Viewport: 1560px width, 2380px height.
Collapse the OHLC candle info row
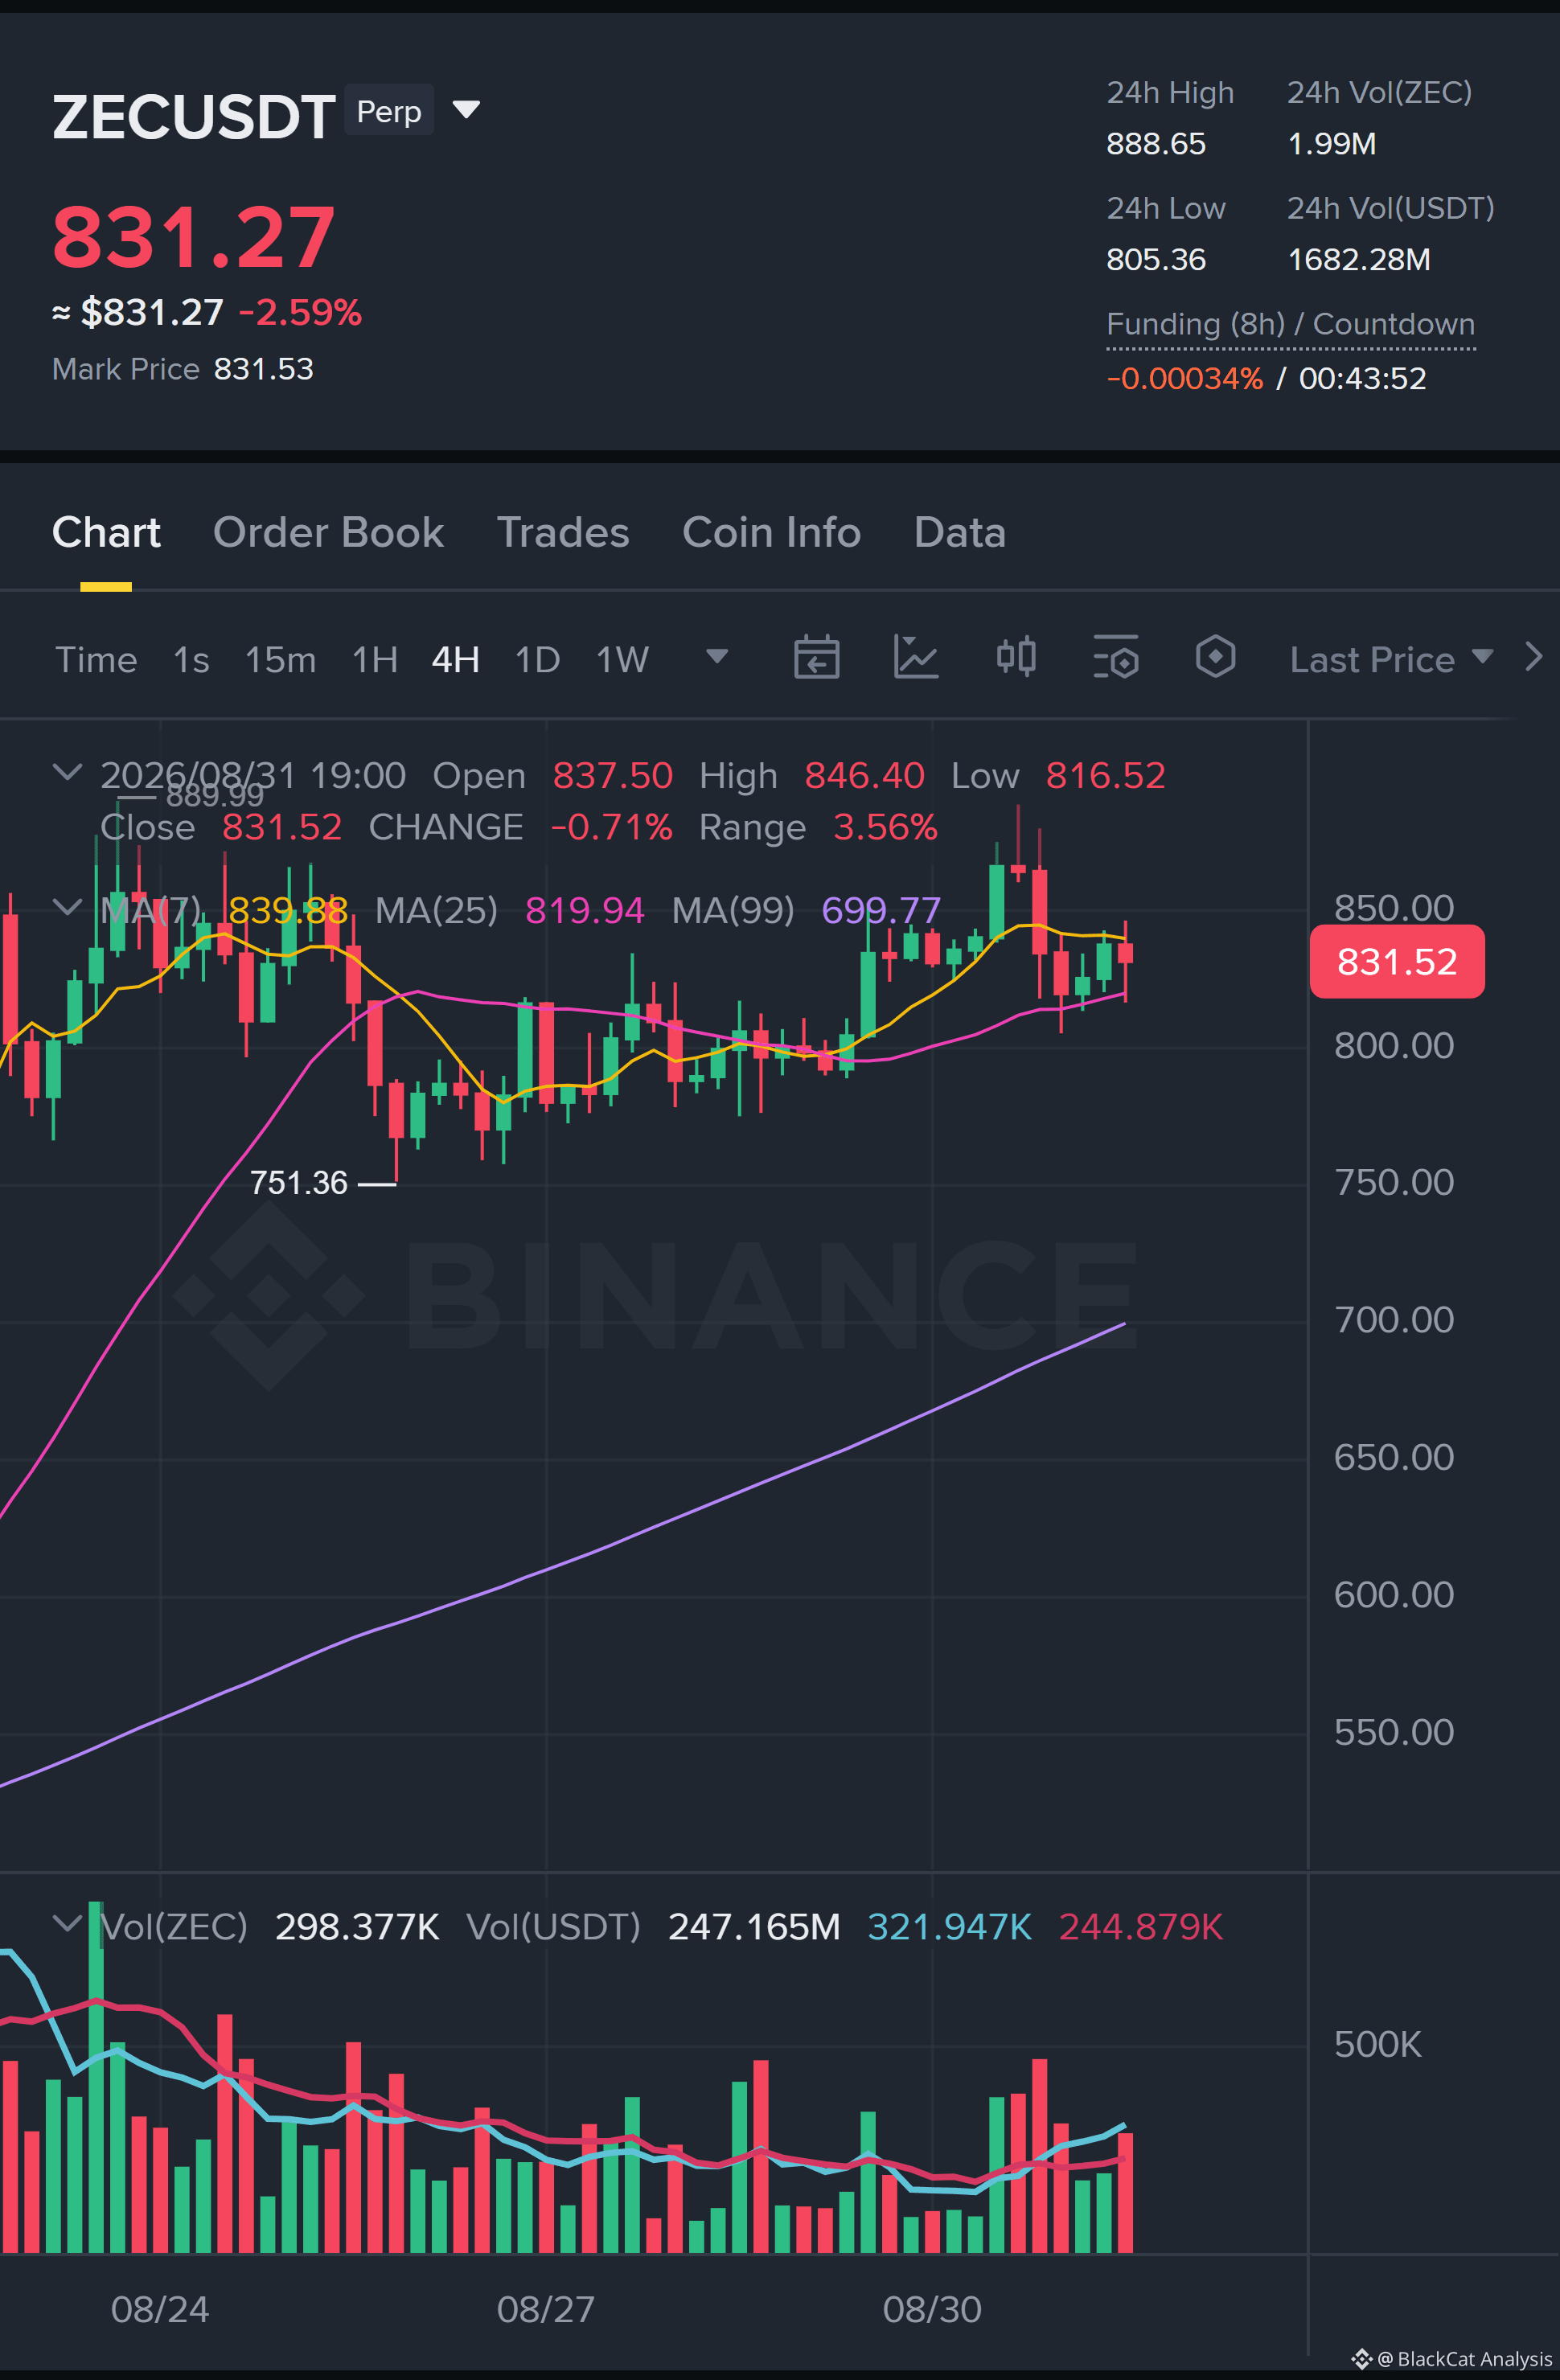(67, 773)
